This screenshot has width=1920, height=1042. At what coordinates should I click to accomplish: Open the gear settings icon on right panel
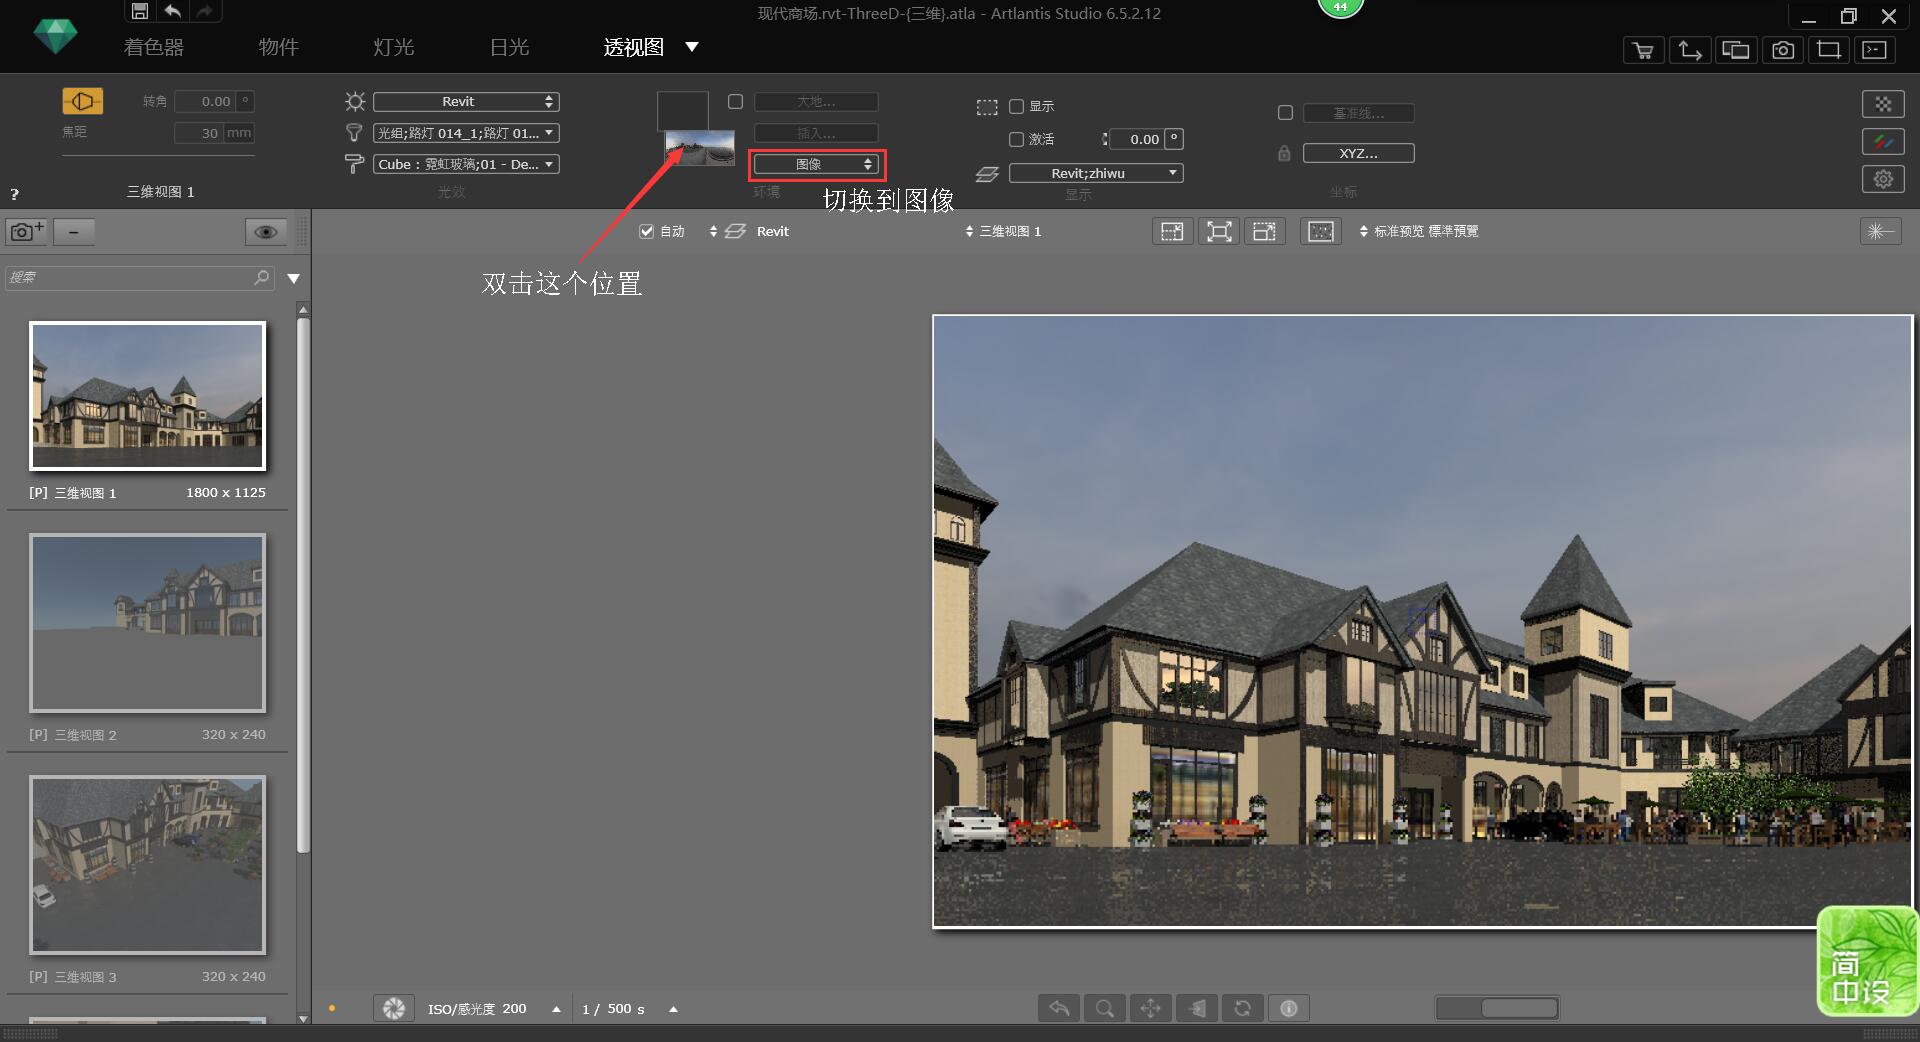coord(1883,179)
